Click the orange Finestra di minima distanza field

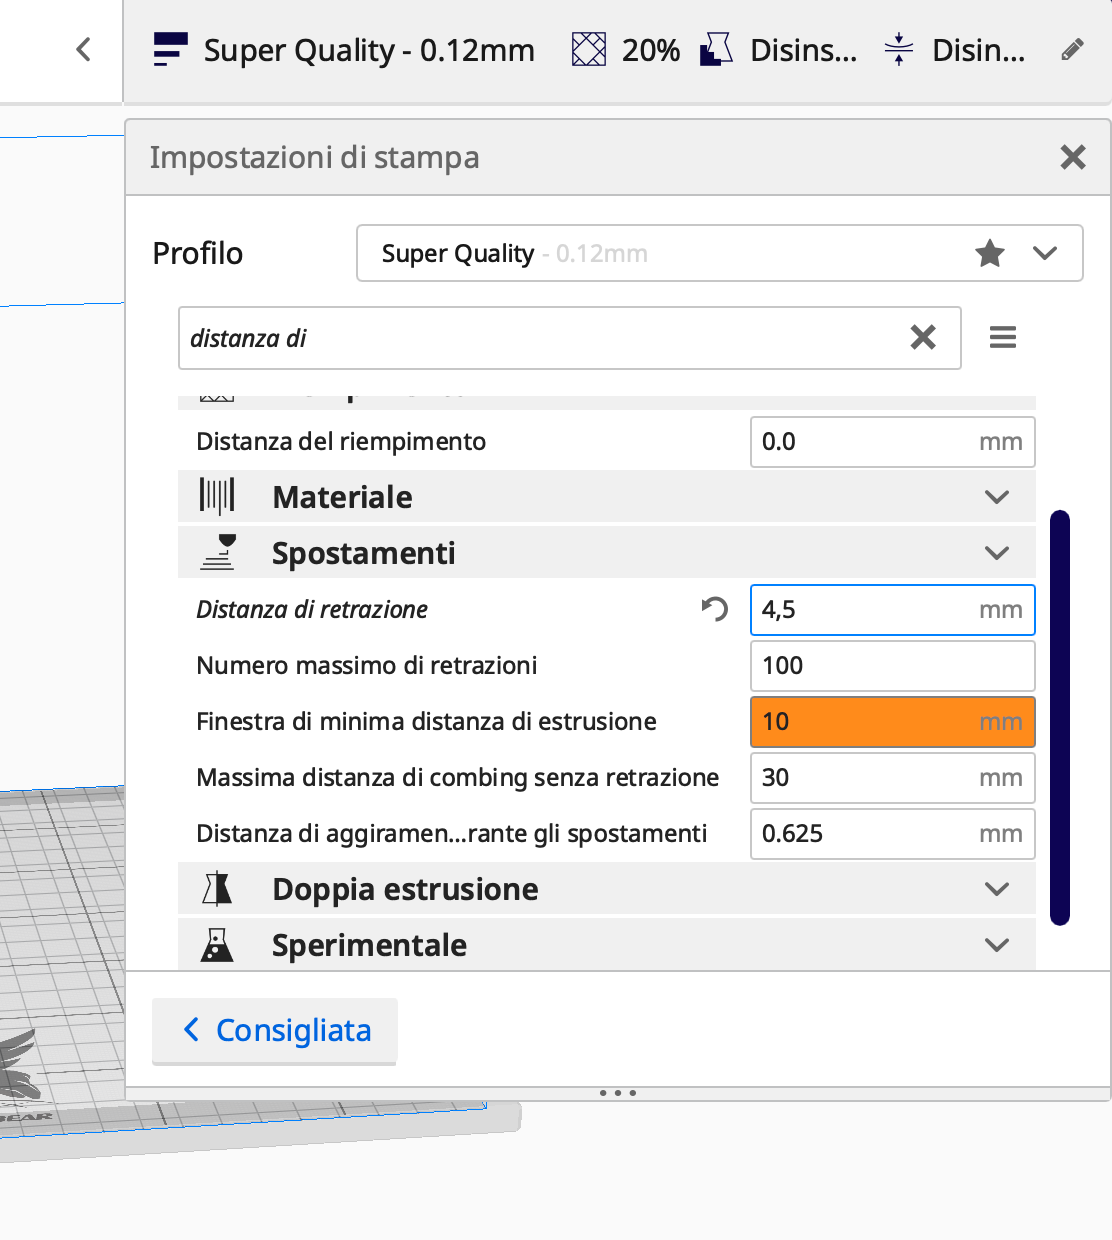pyautogui.click(x=865, y=722)
